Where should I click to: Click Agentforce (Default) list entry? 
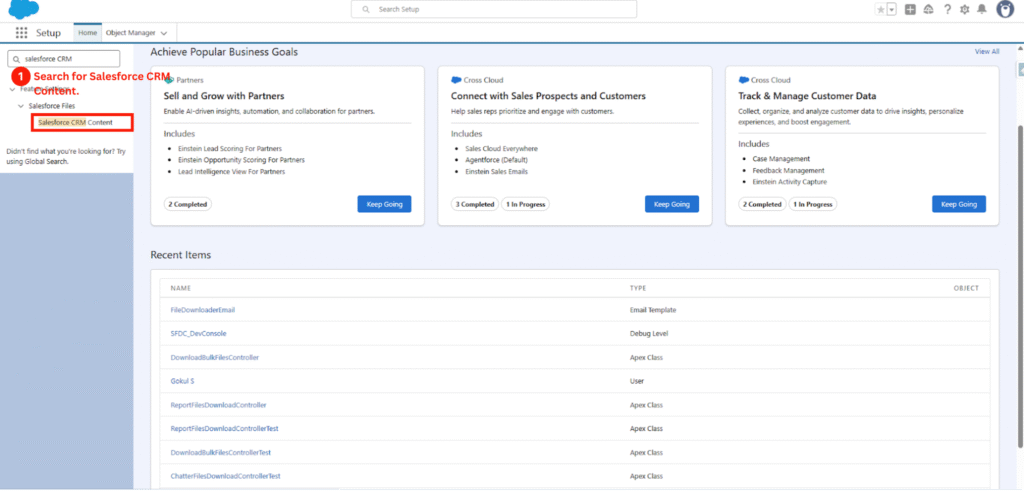(x=496, y=159)
